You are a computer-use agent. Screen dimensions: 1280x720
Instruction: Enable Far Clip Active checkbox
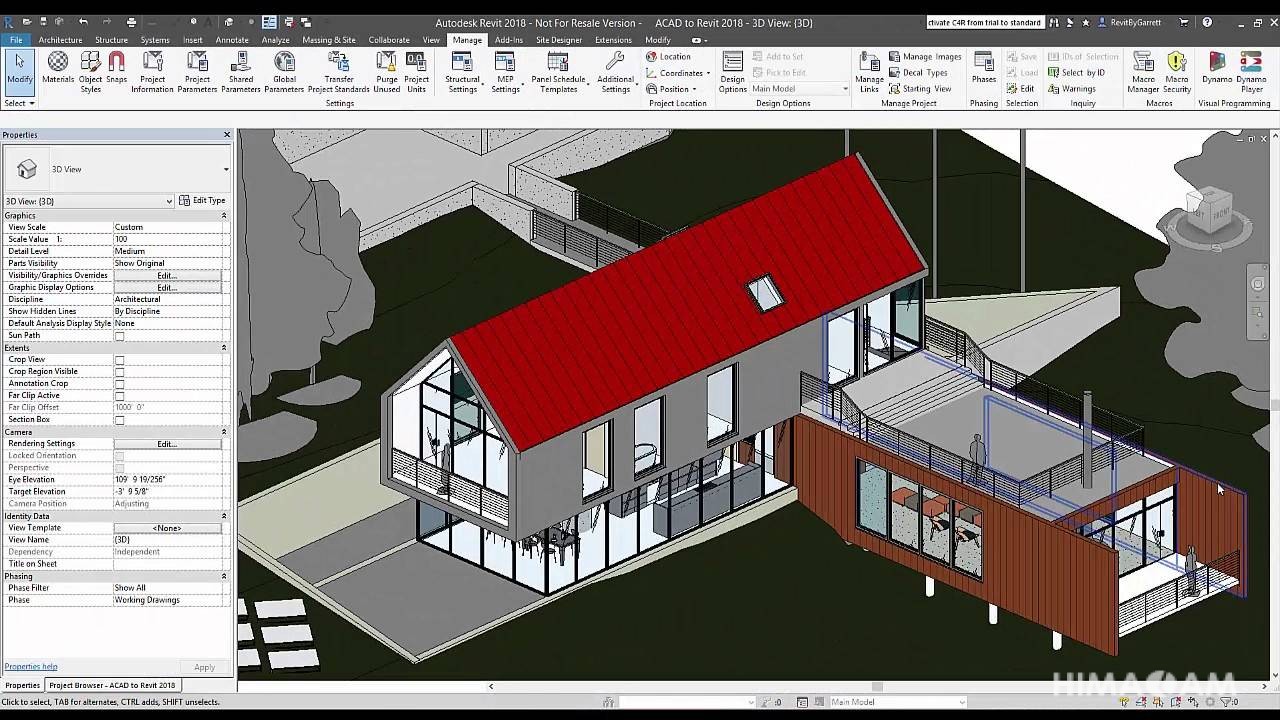[x=119, y=396]
